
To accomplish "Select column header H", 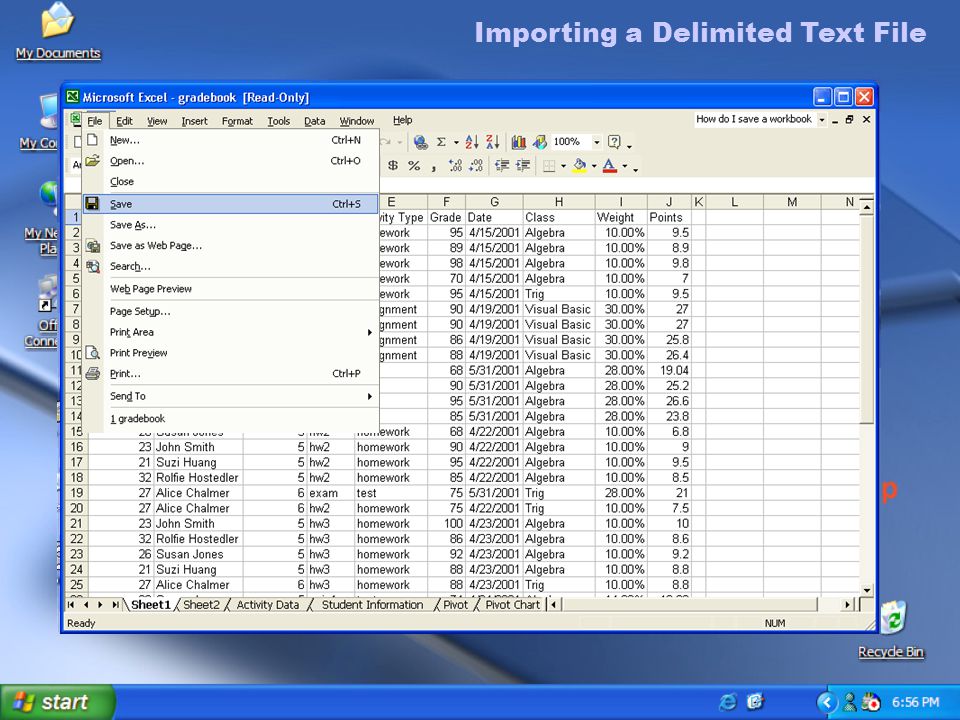I will pyautogui.click(x=559, y=202).
